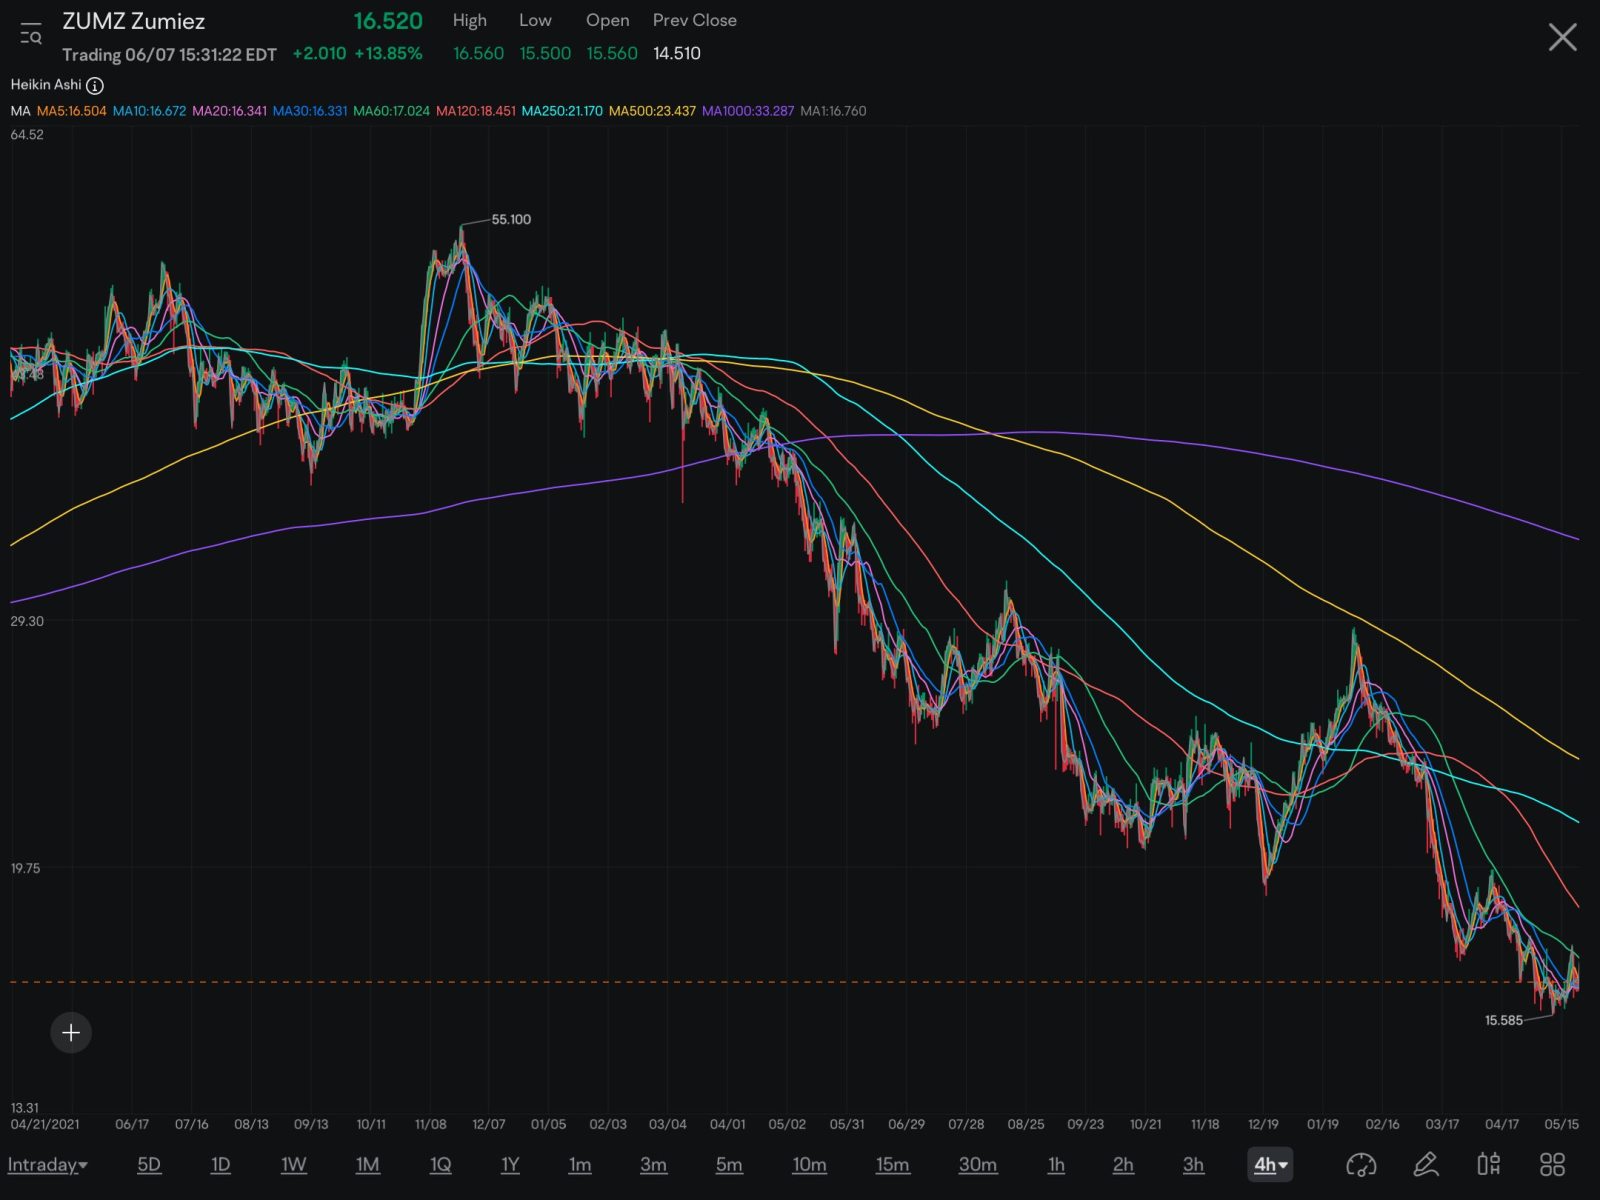
Task: Select the 1h interval
Action: 1056,1165
